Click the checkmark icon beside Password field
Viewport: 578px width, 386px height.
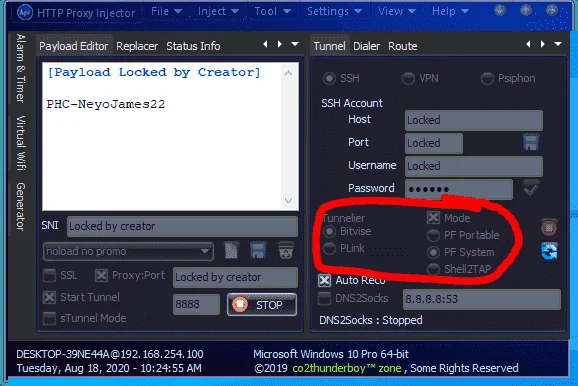click(531, 188)
